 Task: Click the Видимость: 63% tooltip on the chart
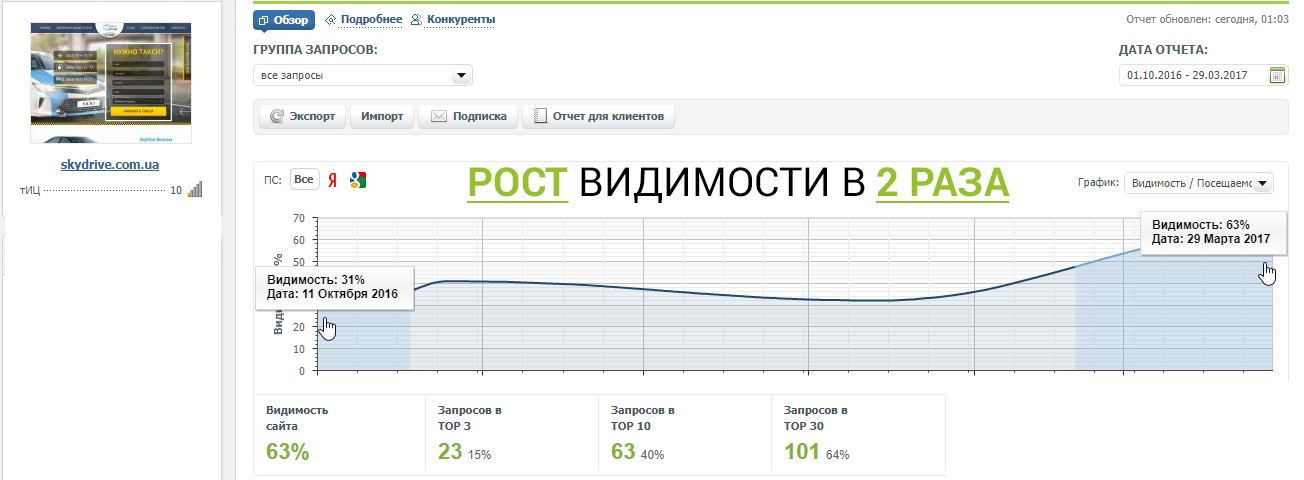tap(1211, 232)
